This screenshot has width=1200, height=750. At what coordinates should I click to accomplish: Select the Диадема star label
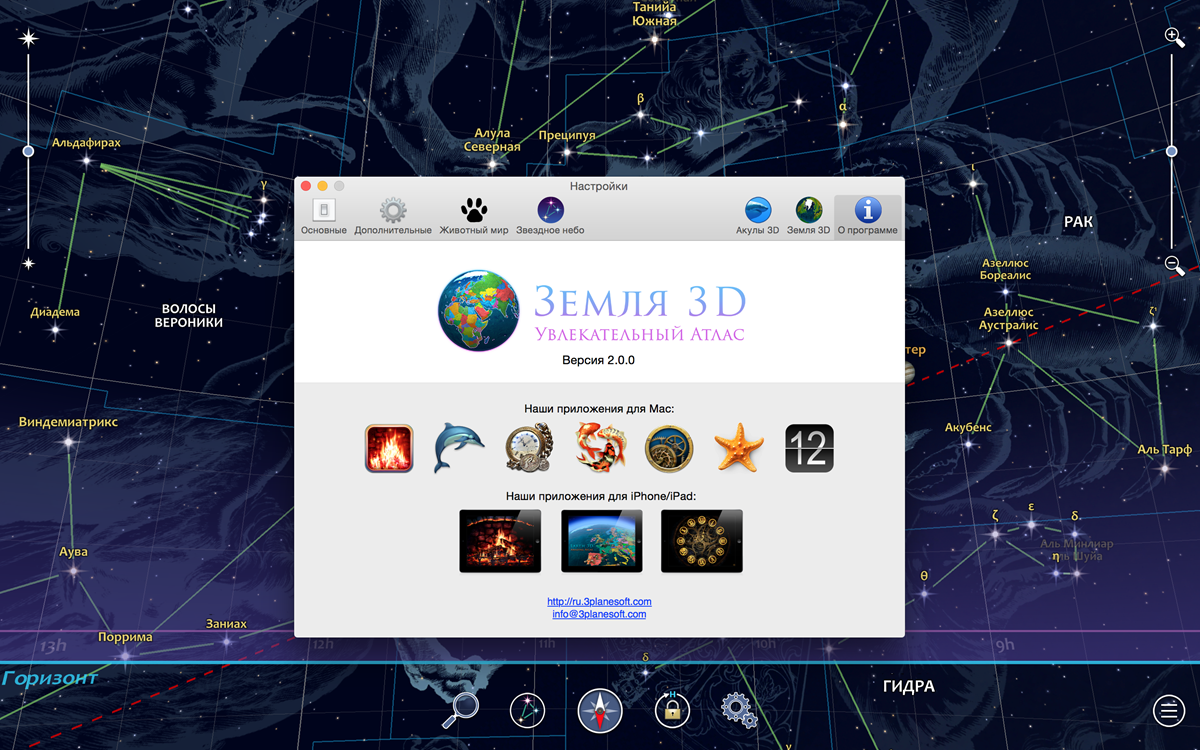(x=55, y=312)
